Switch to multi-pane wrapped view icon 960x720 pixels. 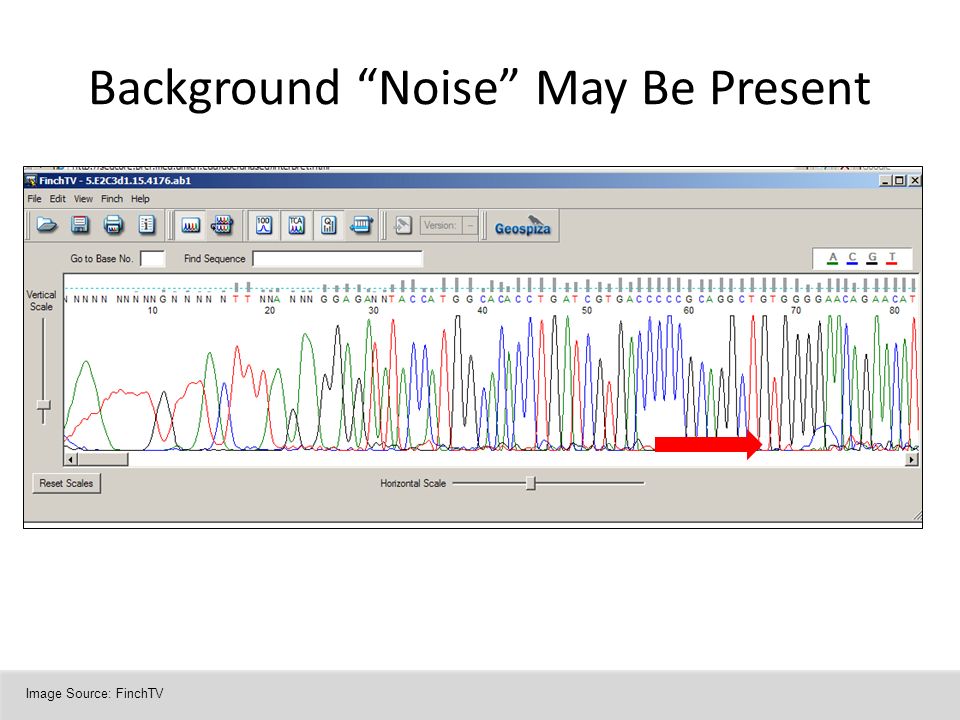(222, 225)
